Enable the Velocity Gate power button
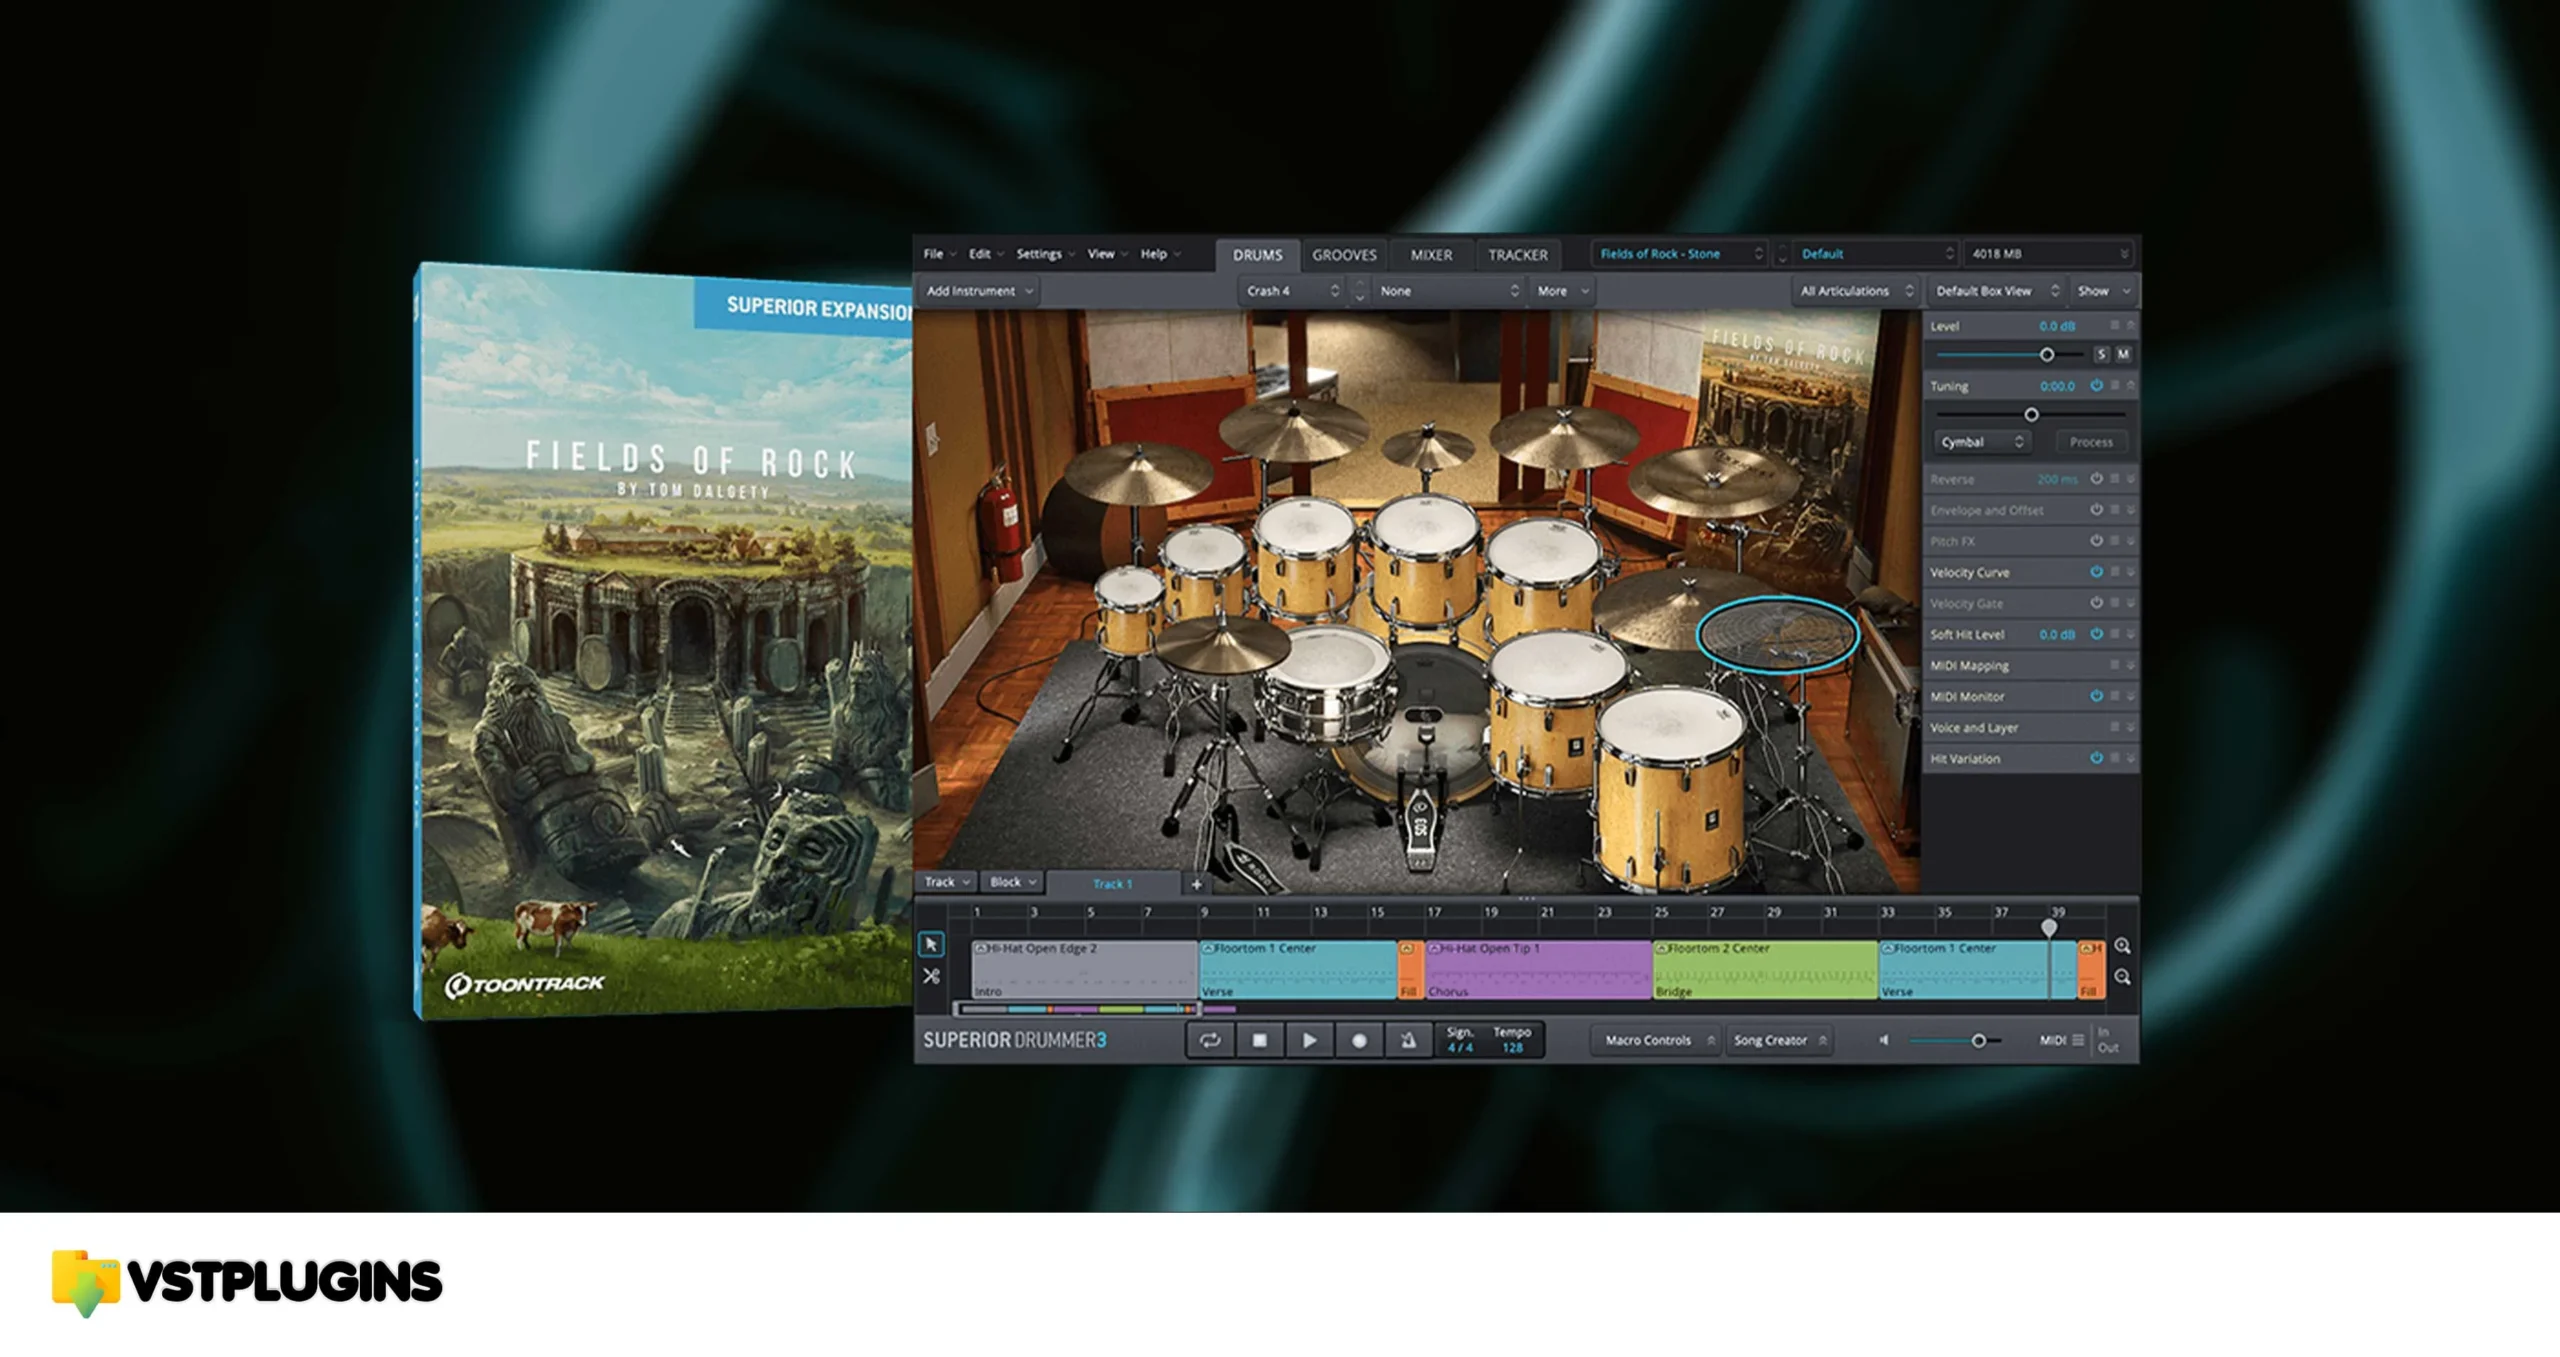The image size is (2560, 1357). [2096, 603]
